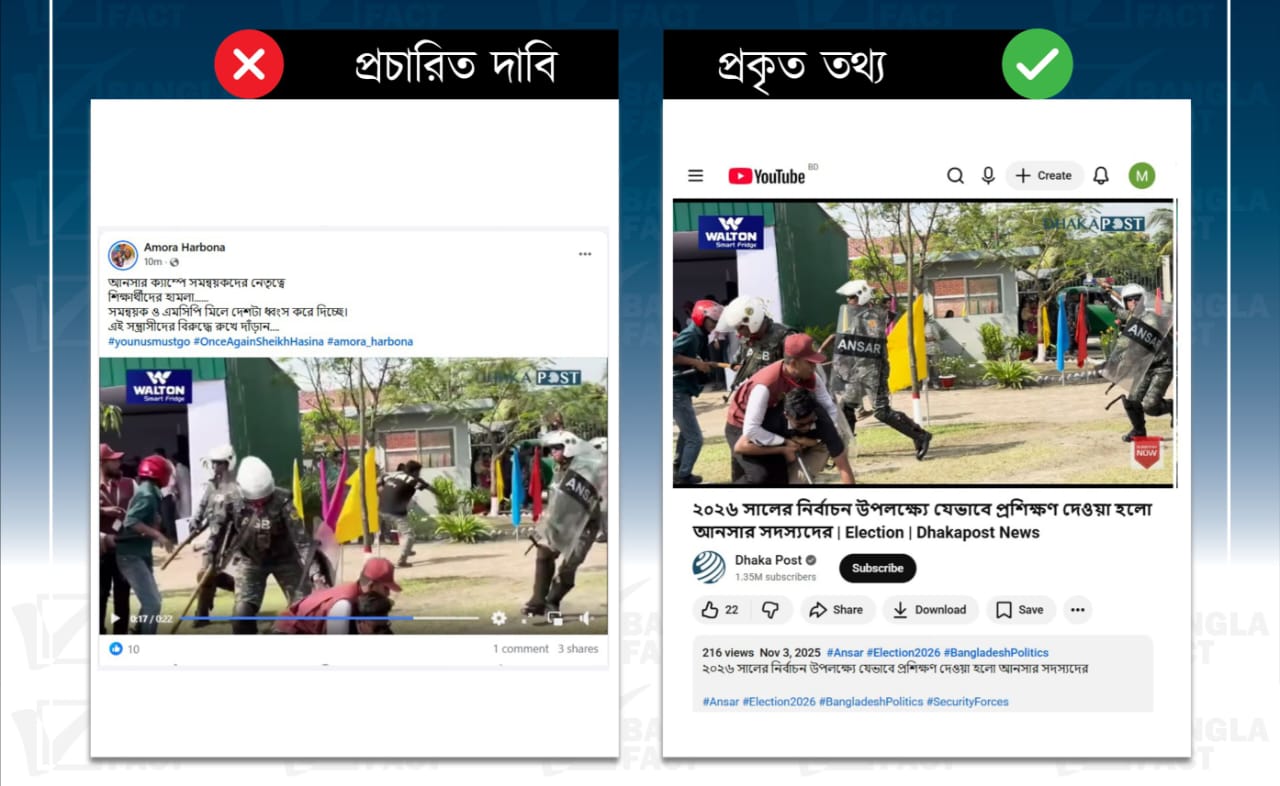Subscribe to the Dhaka Post channel
Image resolution: width=1280 pixels, height=786 pixels.
pyautogui.click(x=877, y=568)
